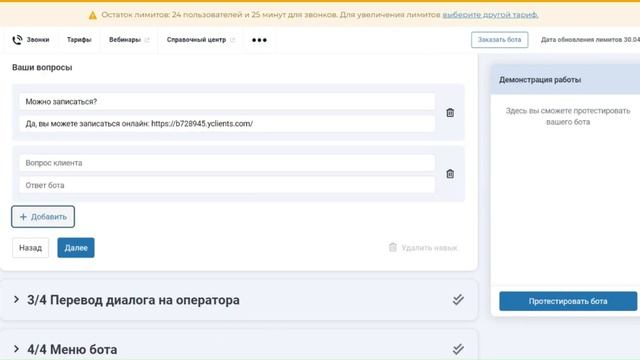Delete the Можно записаться question block
Image resolution: width=640 pixels, height=360 pixels.
[450, 113]
